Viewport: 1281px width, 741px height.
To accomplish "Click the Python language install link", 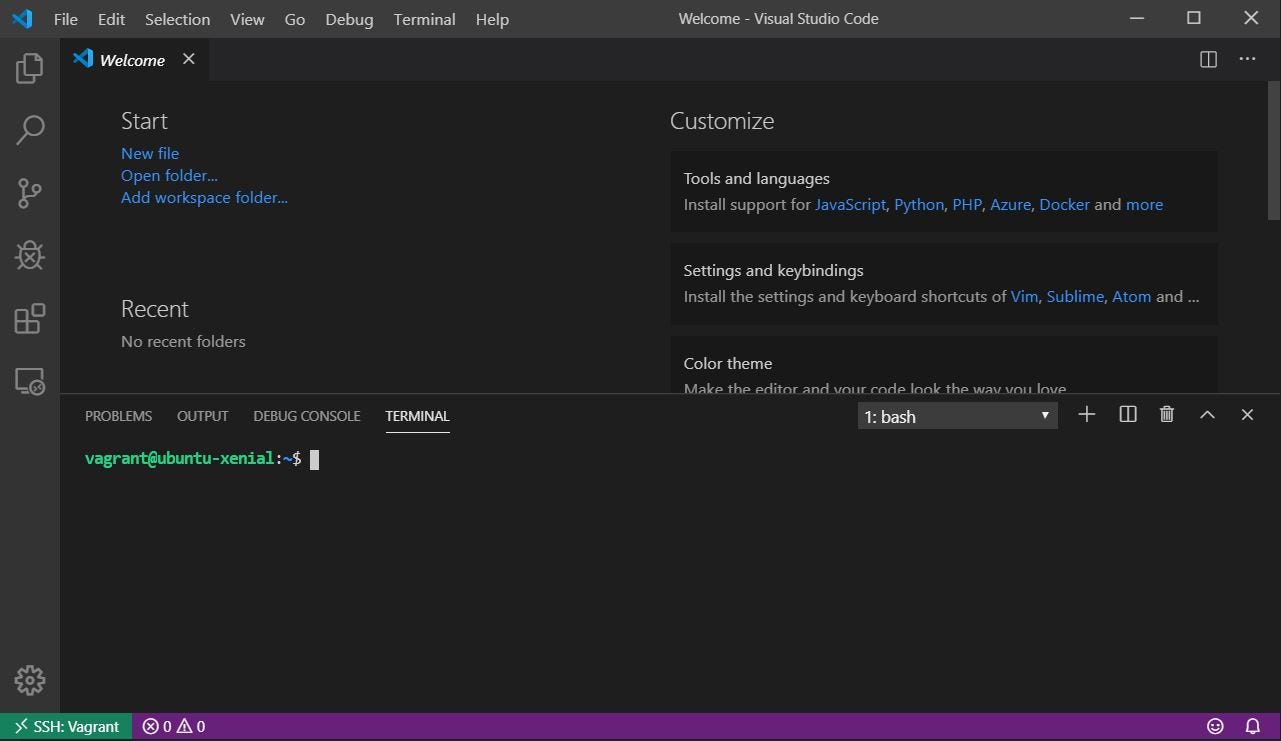I will [x=918, y=204].
